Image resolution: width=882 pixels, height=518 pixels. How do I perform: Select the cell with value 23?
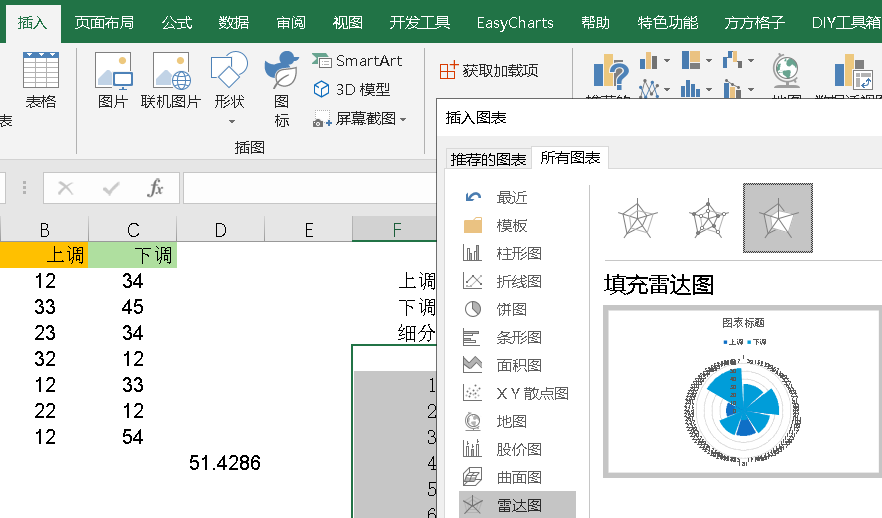click(x=44, y=333)
